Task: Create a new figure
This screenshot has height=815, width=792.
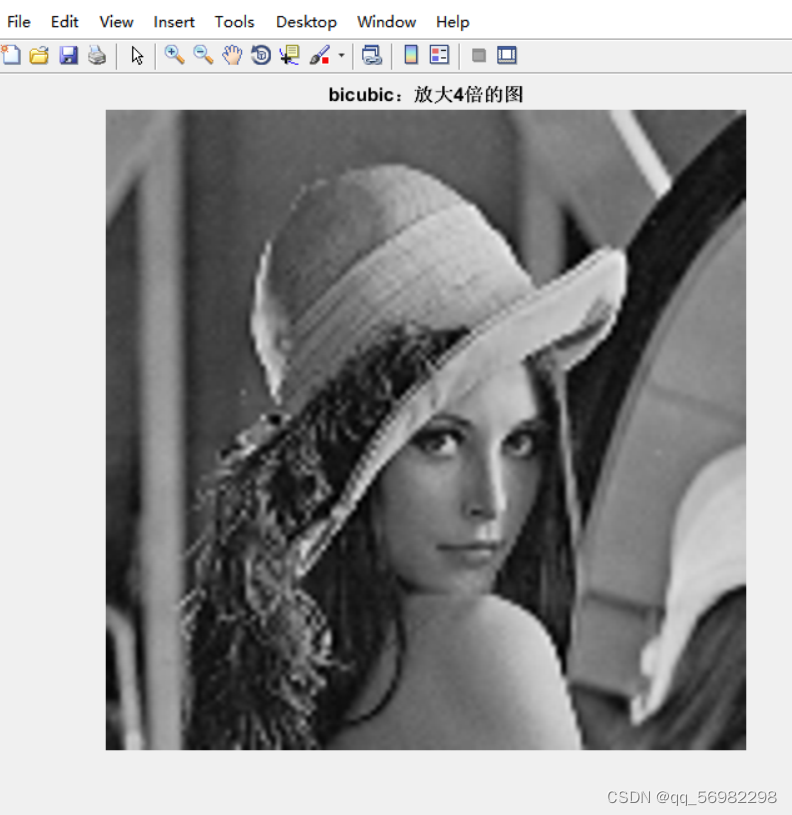Action: coord(11,55)
